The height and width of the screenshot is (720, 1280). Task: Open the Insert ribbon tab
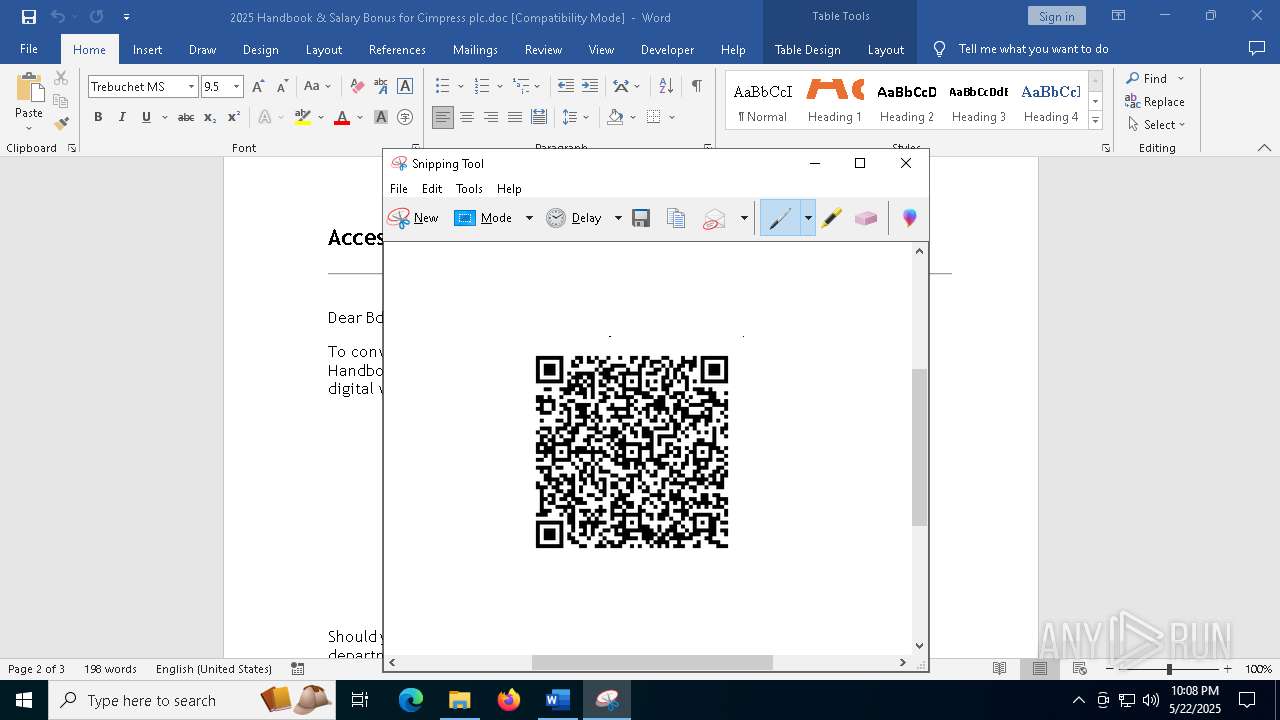pos(147,49)
